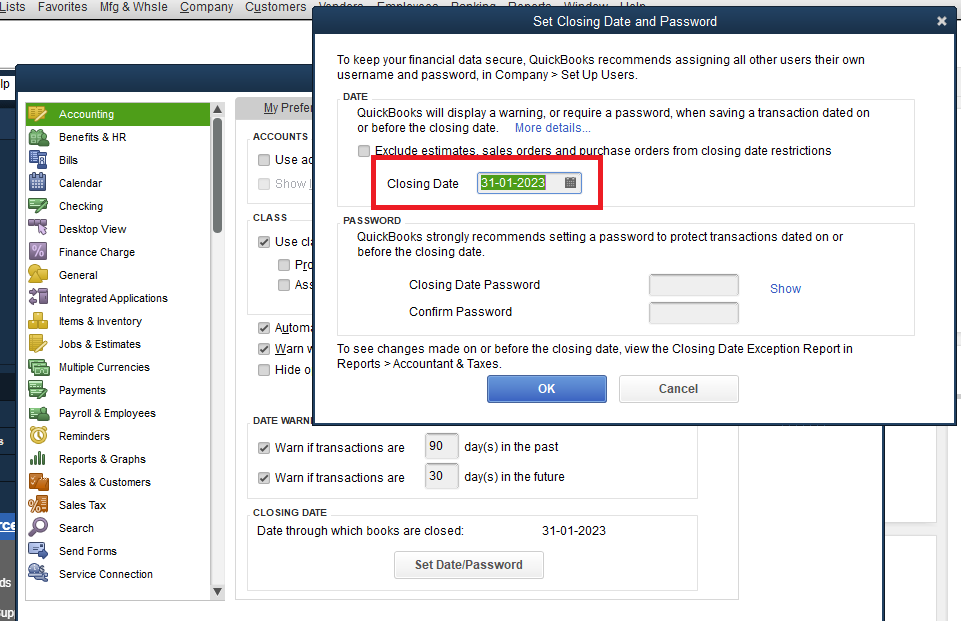Click the Multiple Currencies icon

39,367
